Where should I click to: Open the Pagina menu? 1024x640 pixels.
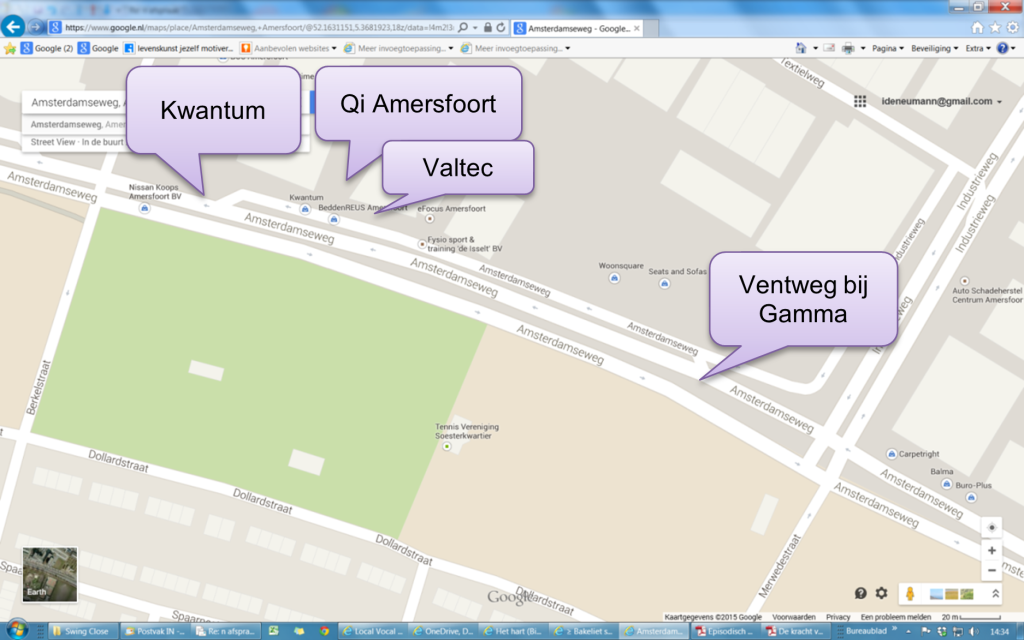888,48
